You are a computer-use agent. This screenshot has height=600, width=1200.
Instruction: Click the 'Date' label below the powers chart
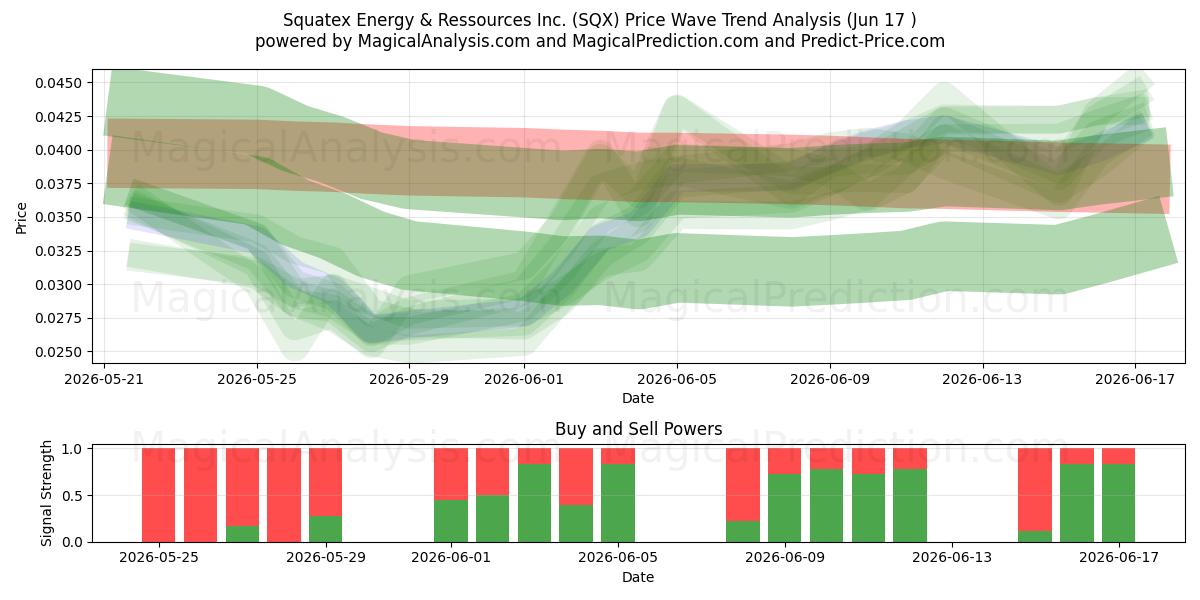point(638,577)
